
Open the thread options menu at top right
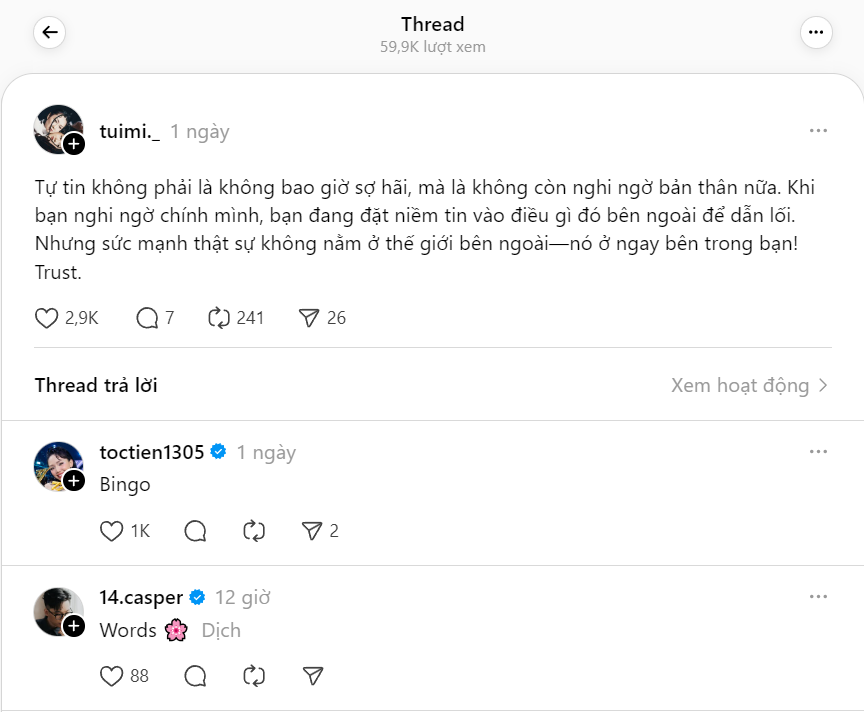pos(816,33)
